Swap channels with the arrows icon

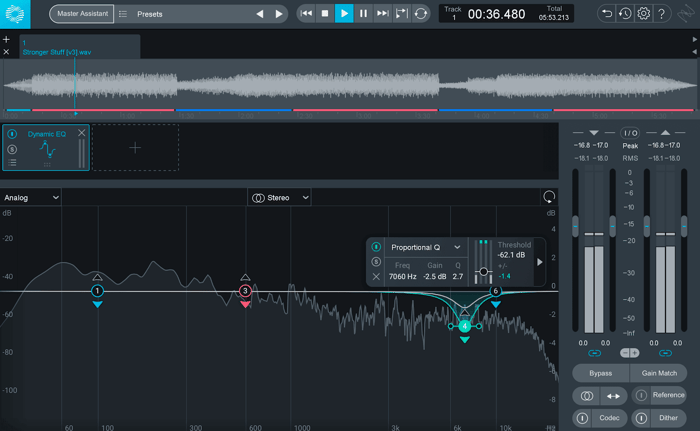[x=613, y=396]
